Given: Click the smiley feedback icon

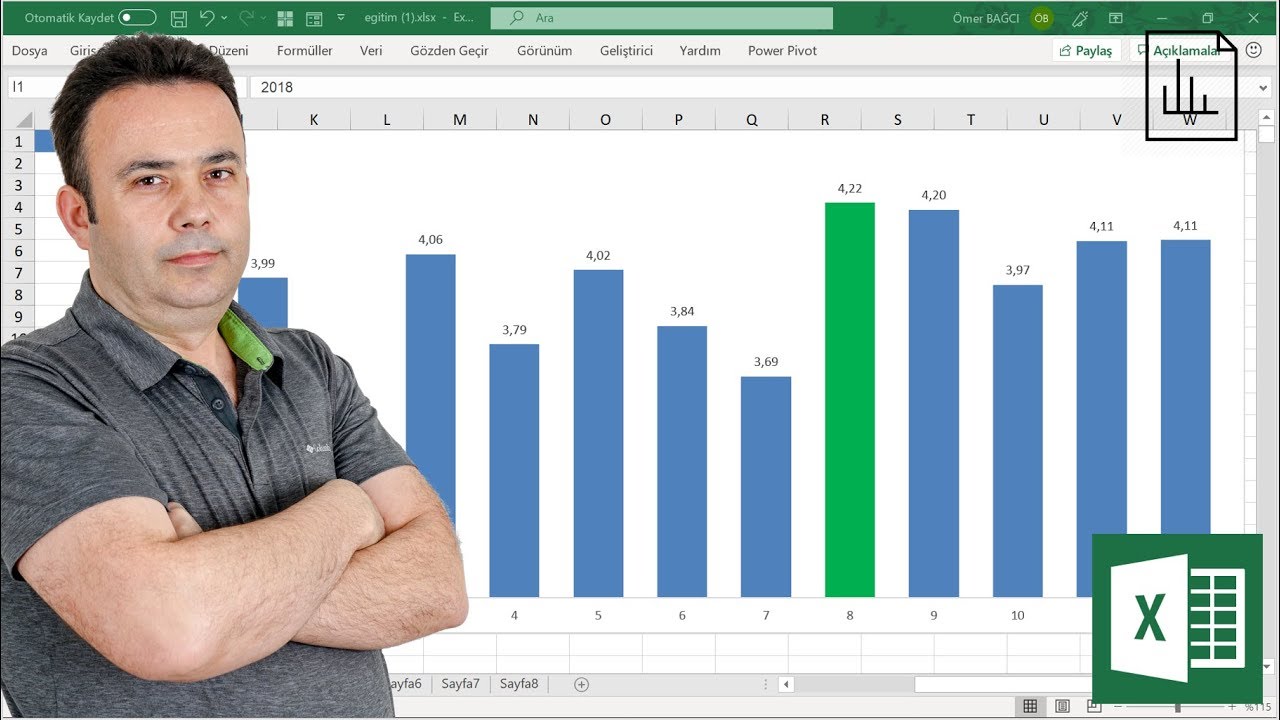Looking at the screenshot, I should (x=1253, y=50).
